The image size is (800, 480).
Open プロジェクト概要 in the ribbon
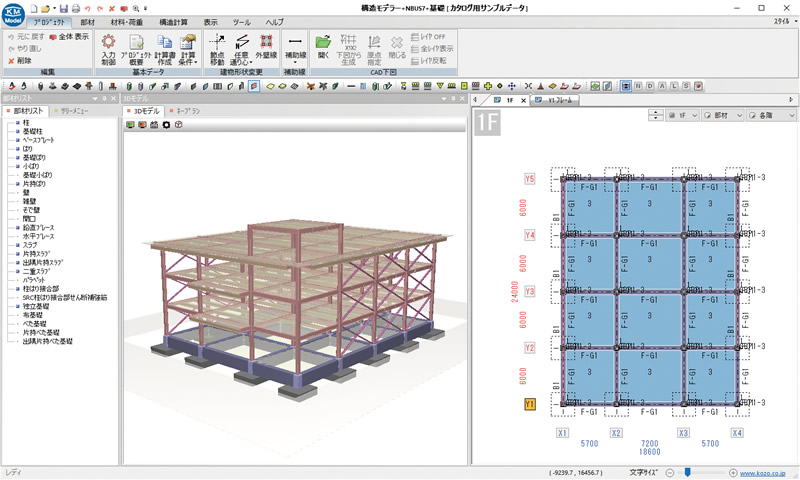tap(136, 49)
